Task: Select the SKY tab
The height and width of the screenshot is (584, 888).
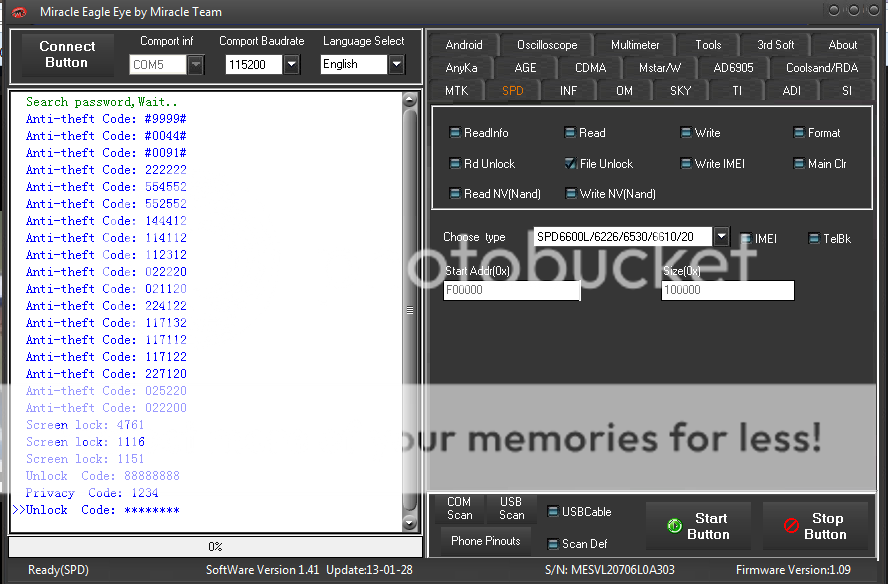Action: point(680,91)
